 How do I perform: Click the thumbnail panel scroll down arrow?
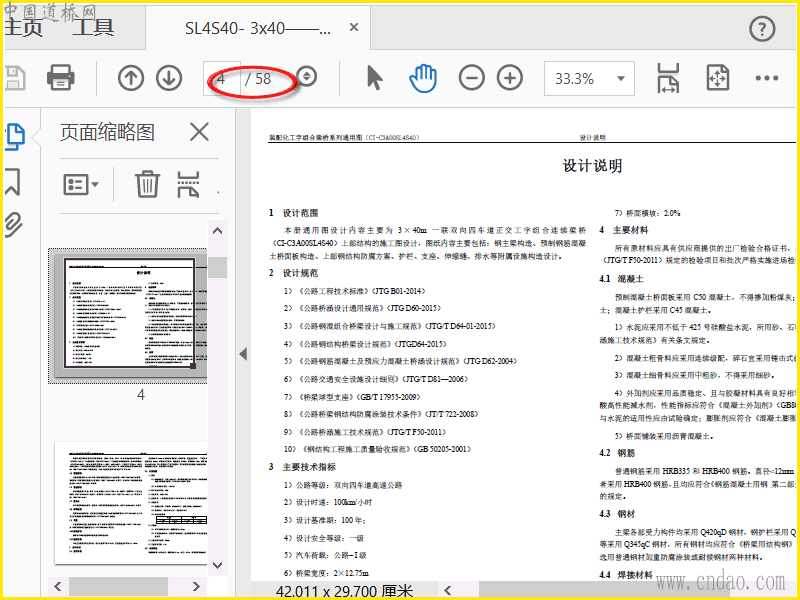coord(217,565)
